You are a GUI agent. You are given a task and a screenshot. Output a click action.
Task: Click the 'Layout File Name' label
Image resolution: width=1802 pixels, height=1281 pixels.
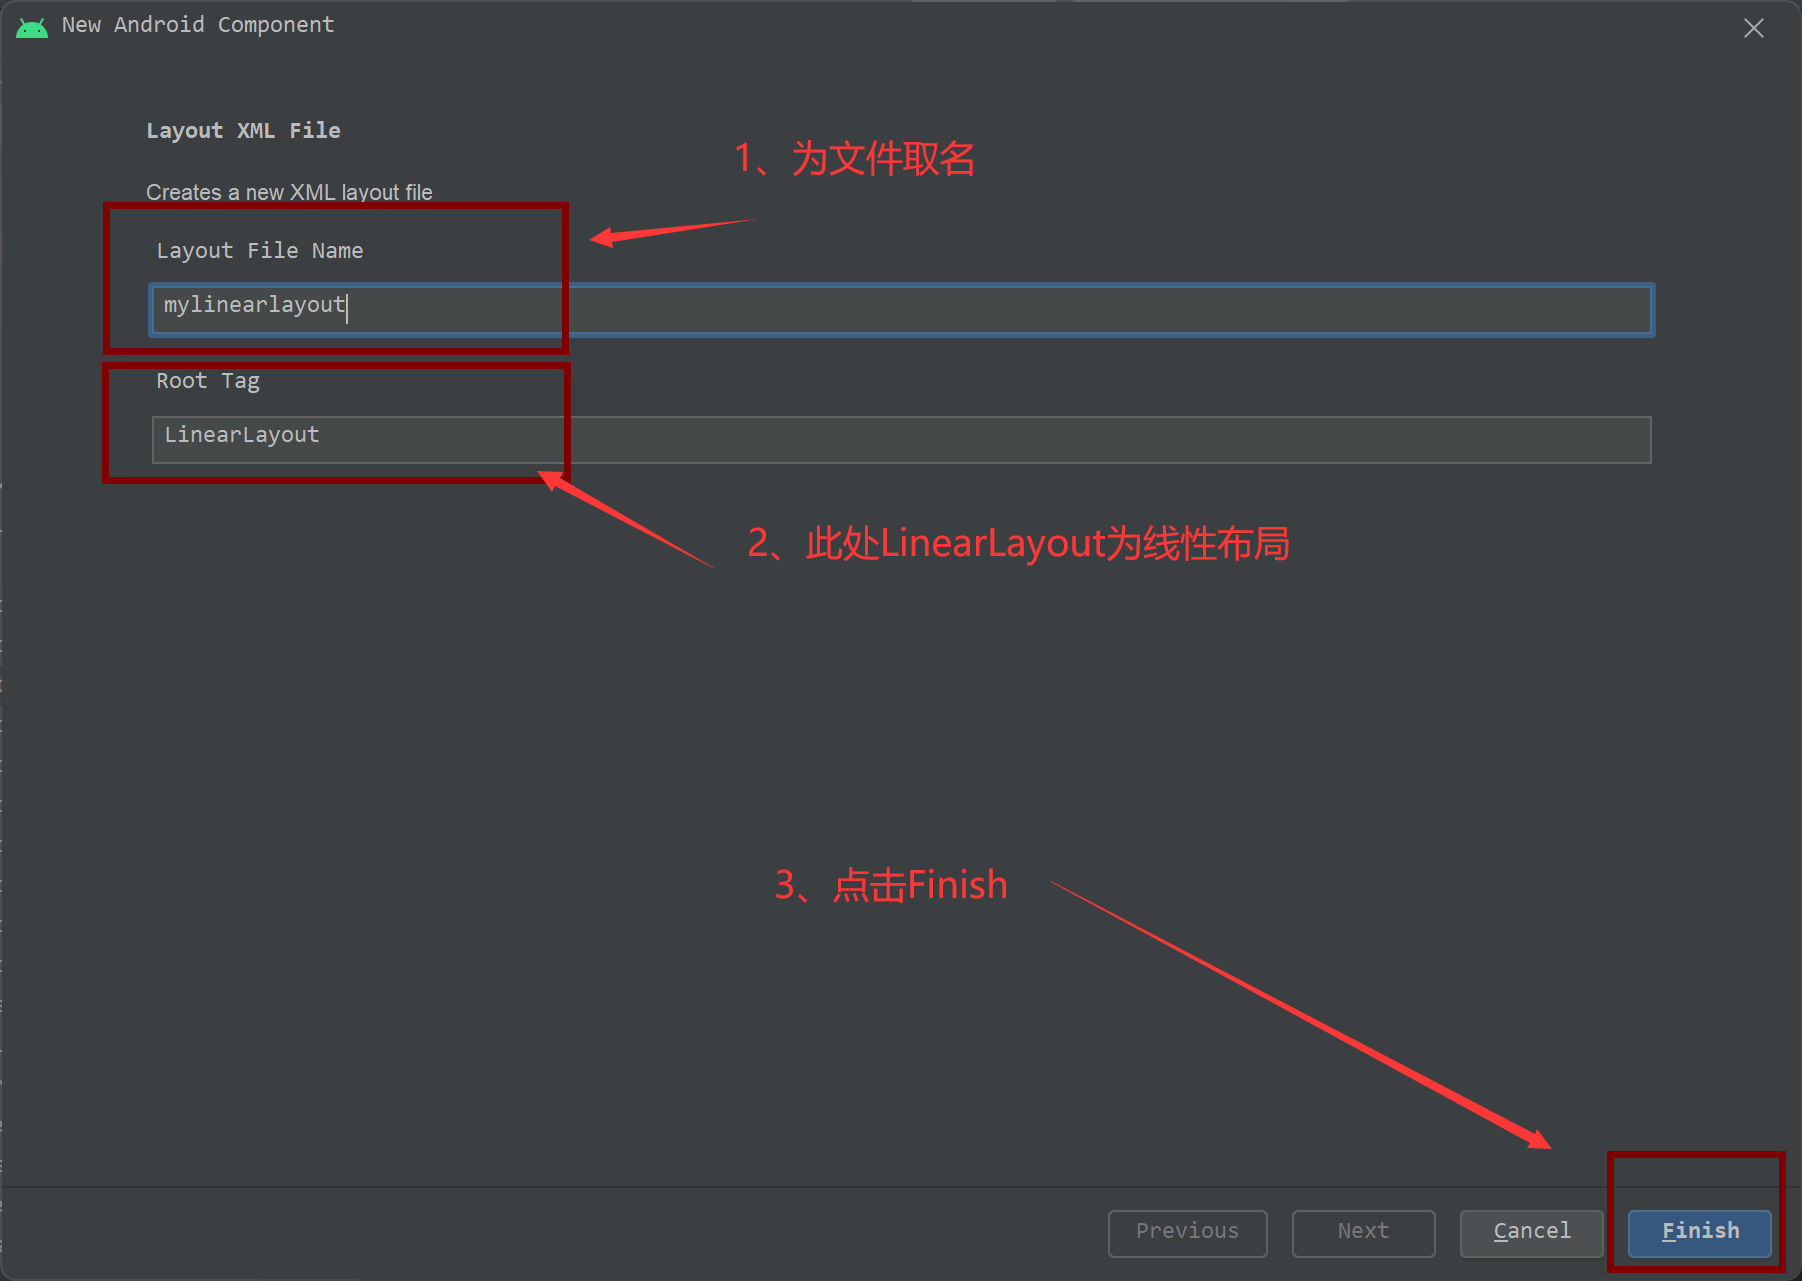coord(259,250)
